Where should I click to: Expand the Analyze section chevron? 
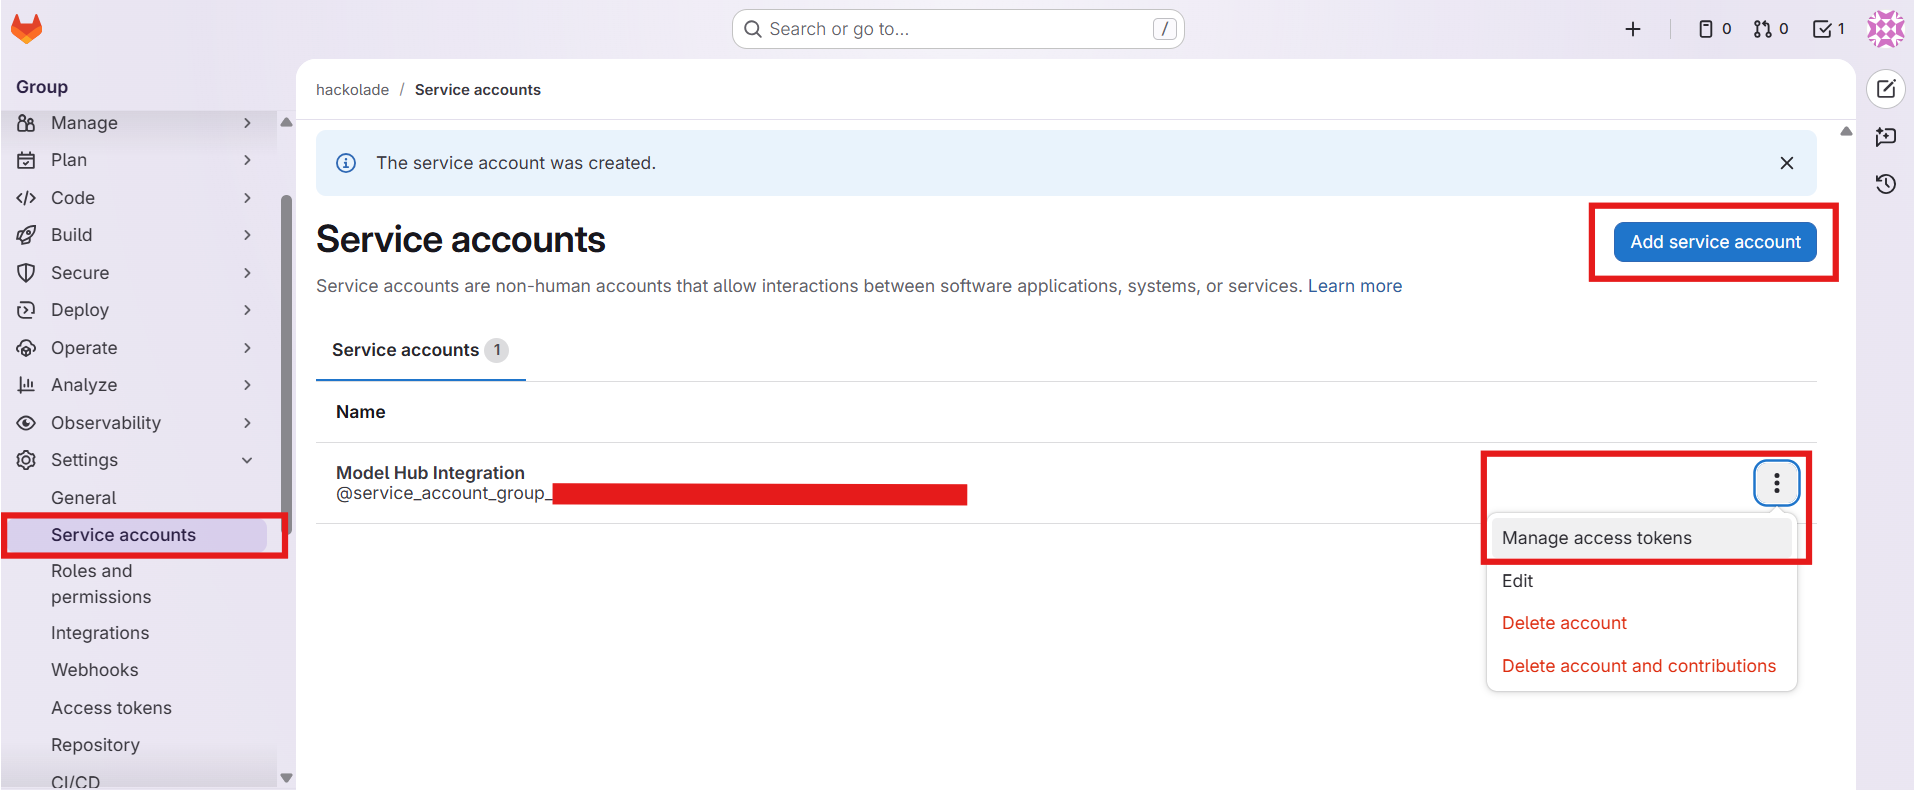pos(247,385)
